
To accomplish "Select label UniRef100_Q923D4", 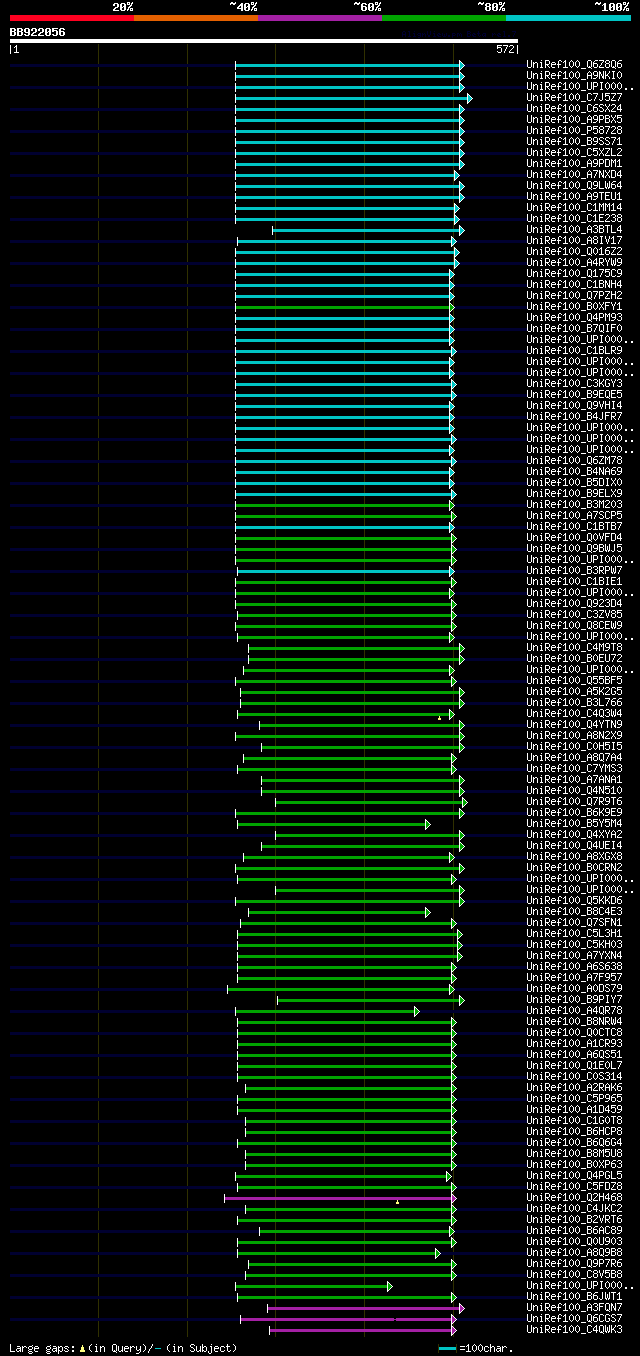I will coord(574,604).
